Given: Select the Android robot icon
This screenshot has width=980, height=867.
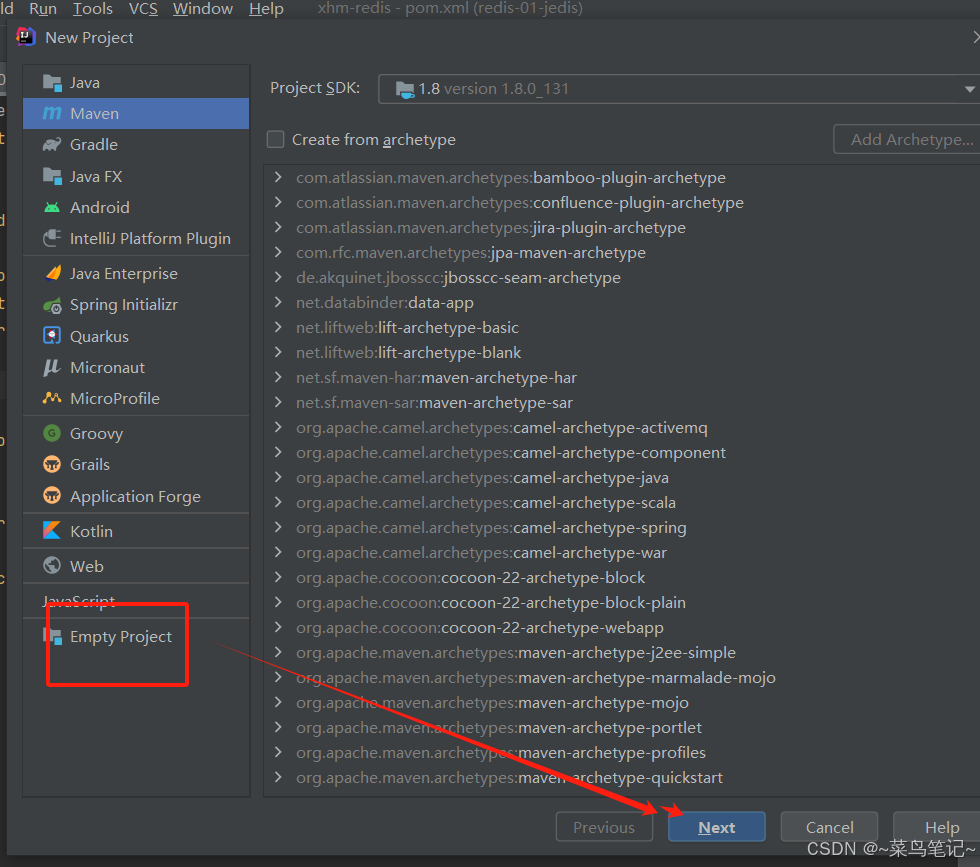Looking at the screenshot, I should [52, 208].
